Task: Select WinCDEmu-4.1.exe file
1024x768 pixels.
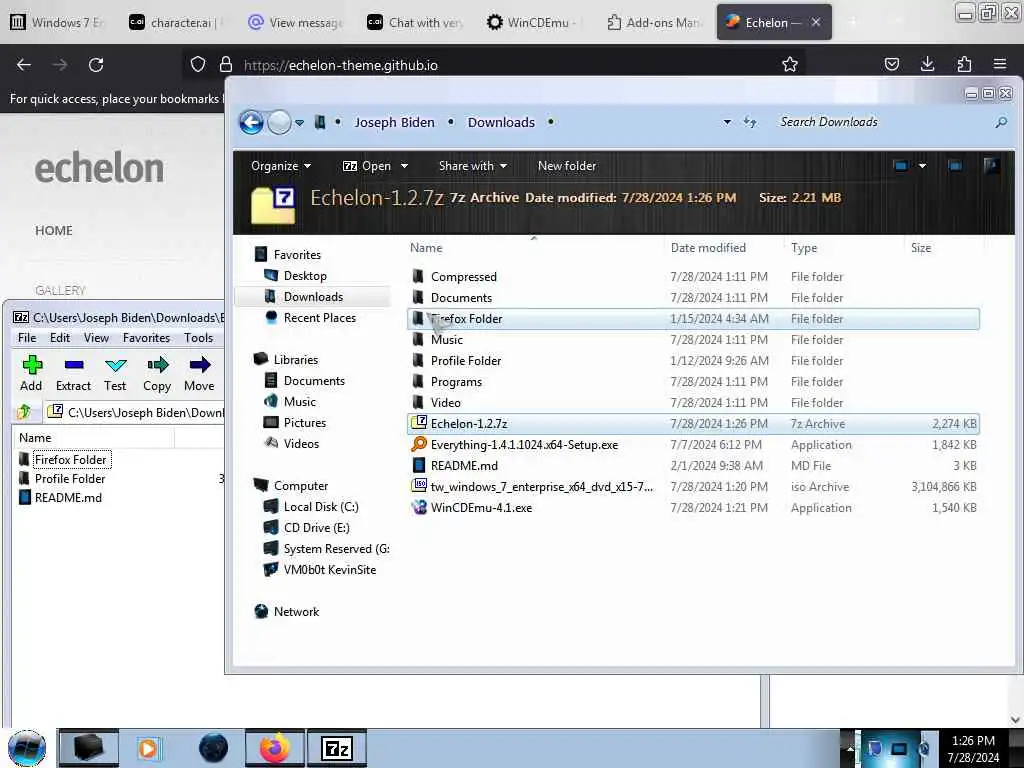Action: (x=693, y=507)
